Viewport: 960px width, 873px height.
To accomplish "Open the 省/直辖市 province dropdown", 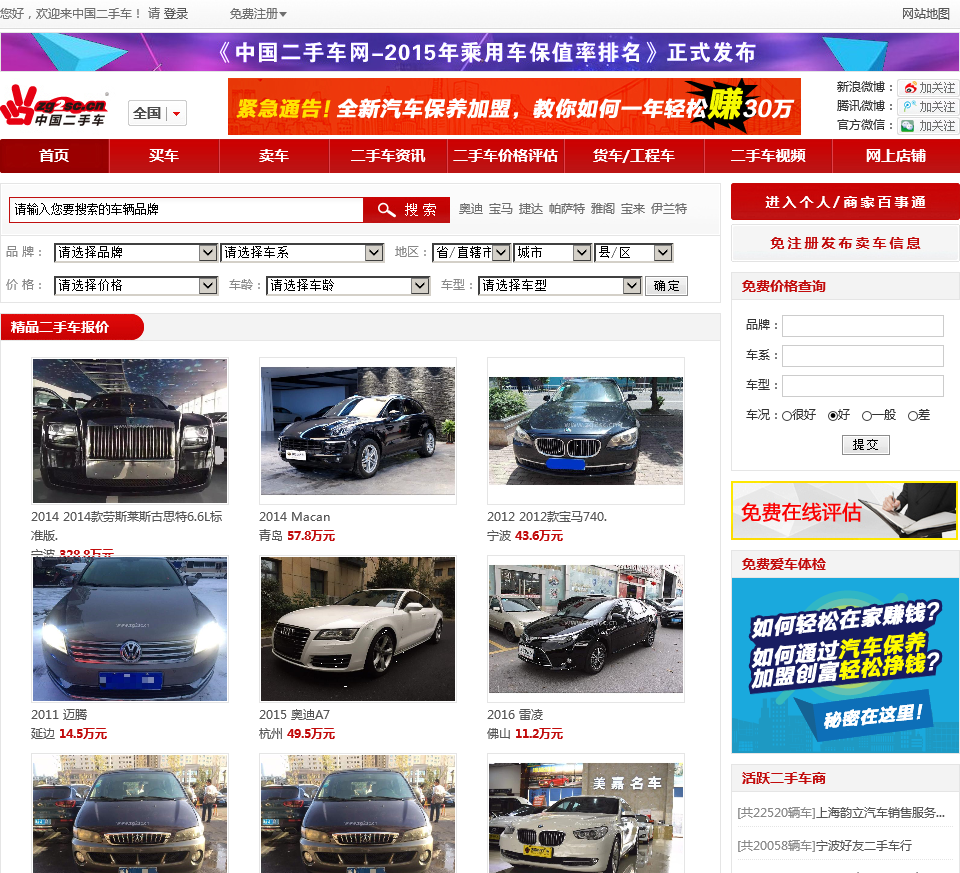I will [471, 252].
